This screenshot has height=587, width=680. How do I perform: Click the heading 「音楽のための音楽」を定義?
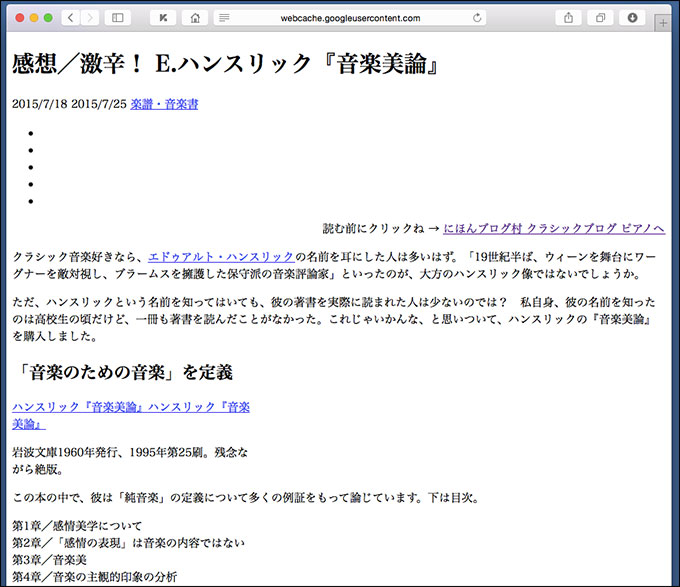pyautogui.click(x=123, y=372)
